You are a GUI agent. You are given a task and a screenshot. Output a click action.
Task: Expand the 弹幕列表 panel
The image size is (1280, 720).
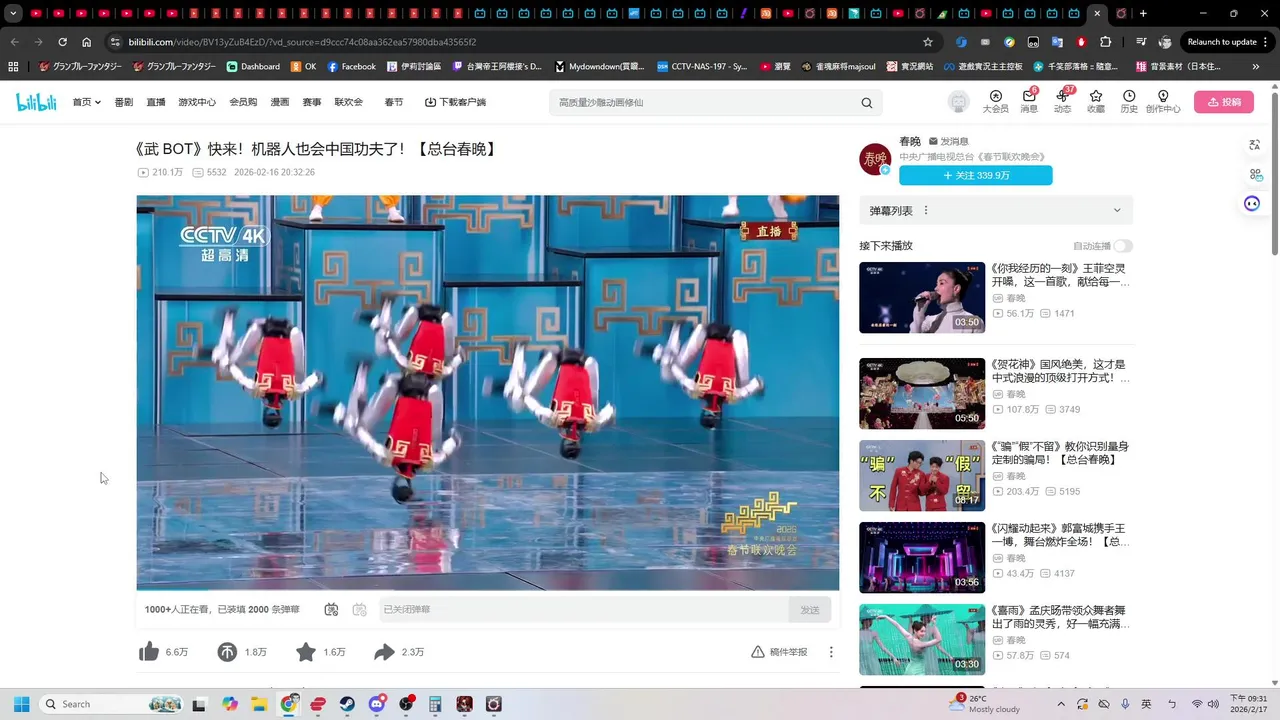tap(1117, 210)
